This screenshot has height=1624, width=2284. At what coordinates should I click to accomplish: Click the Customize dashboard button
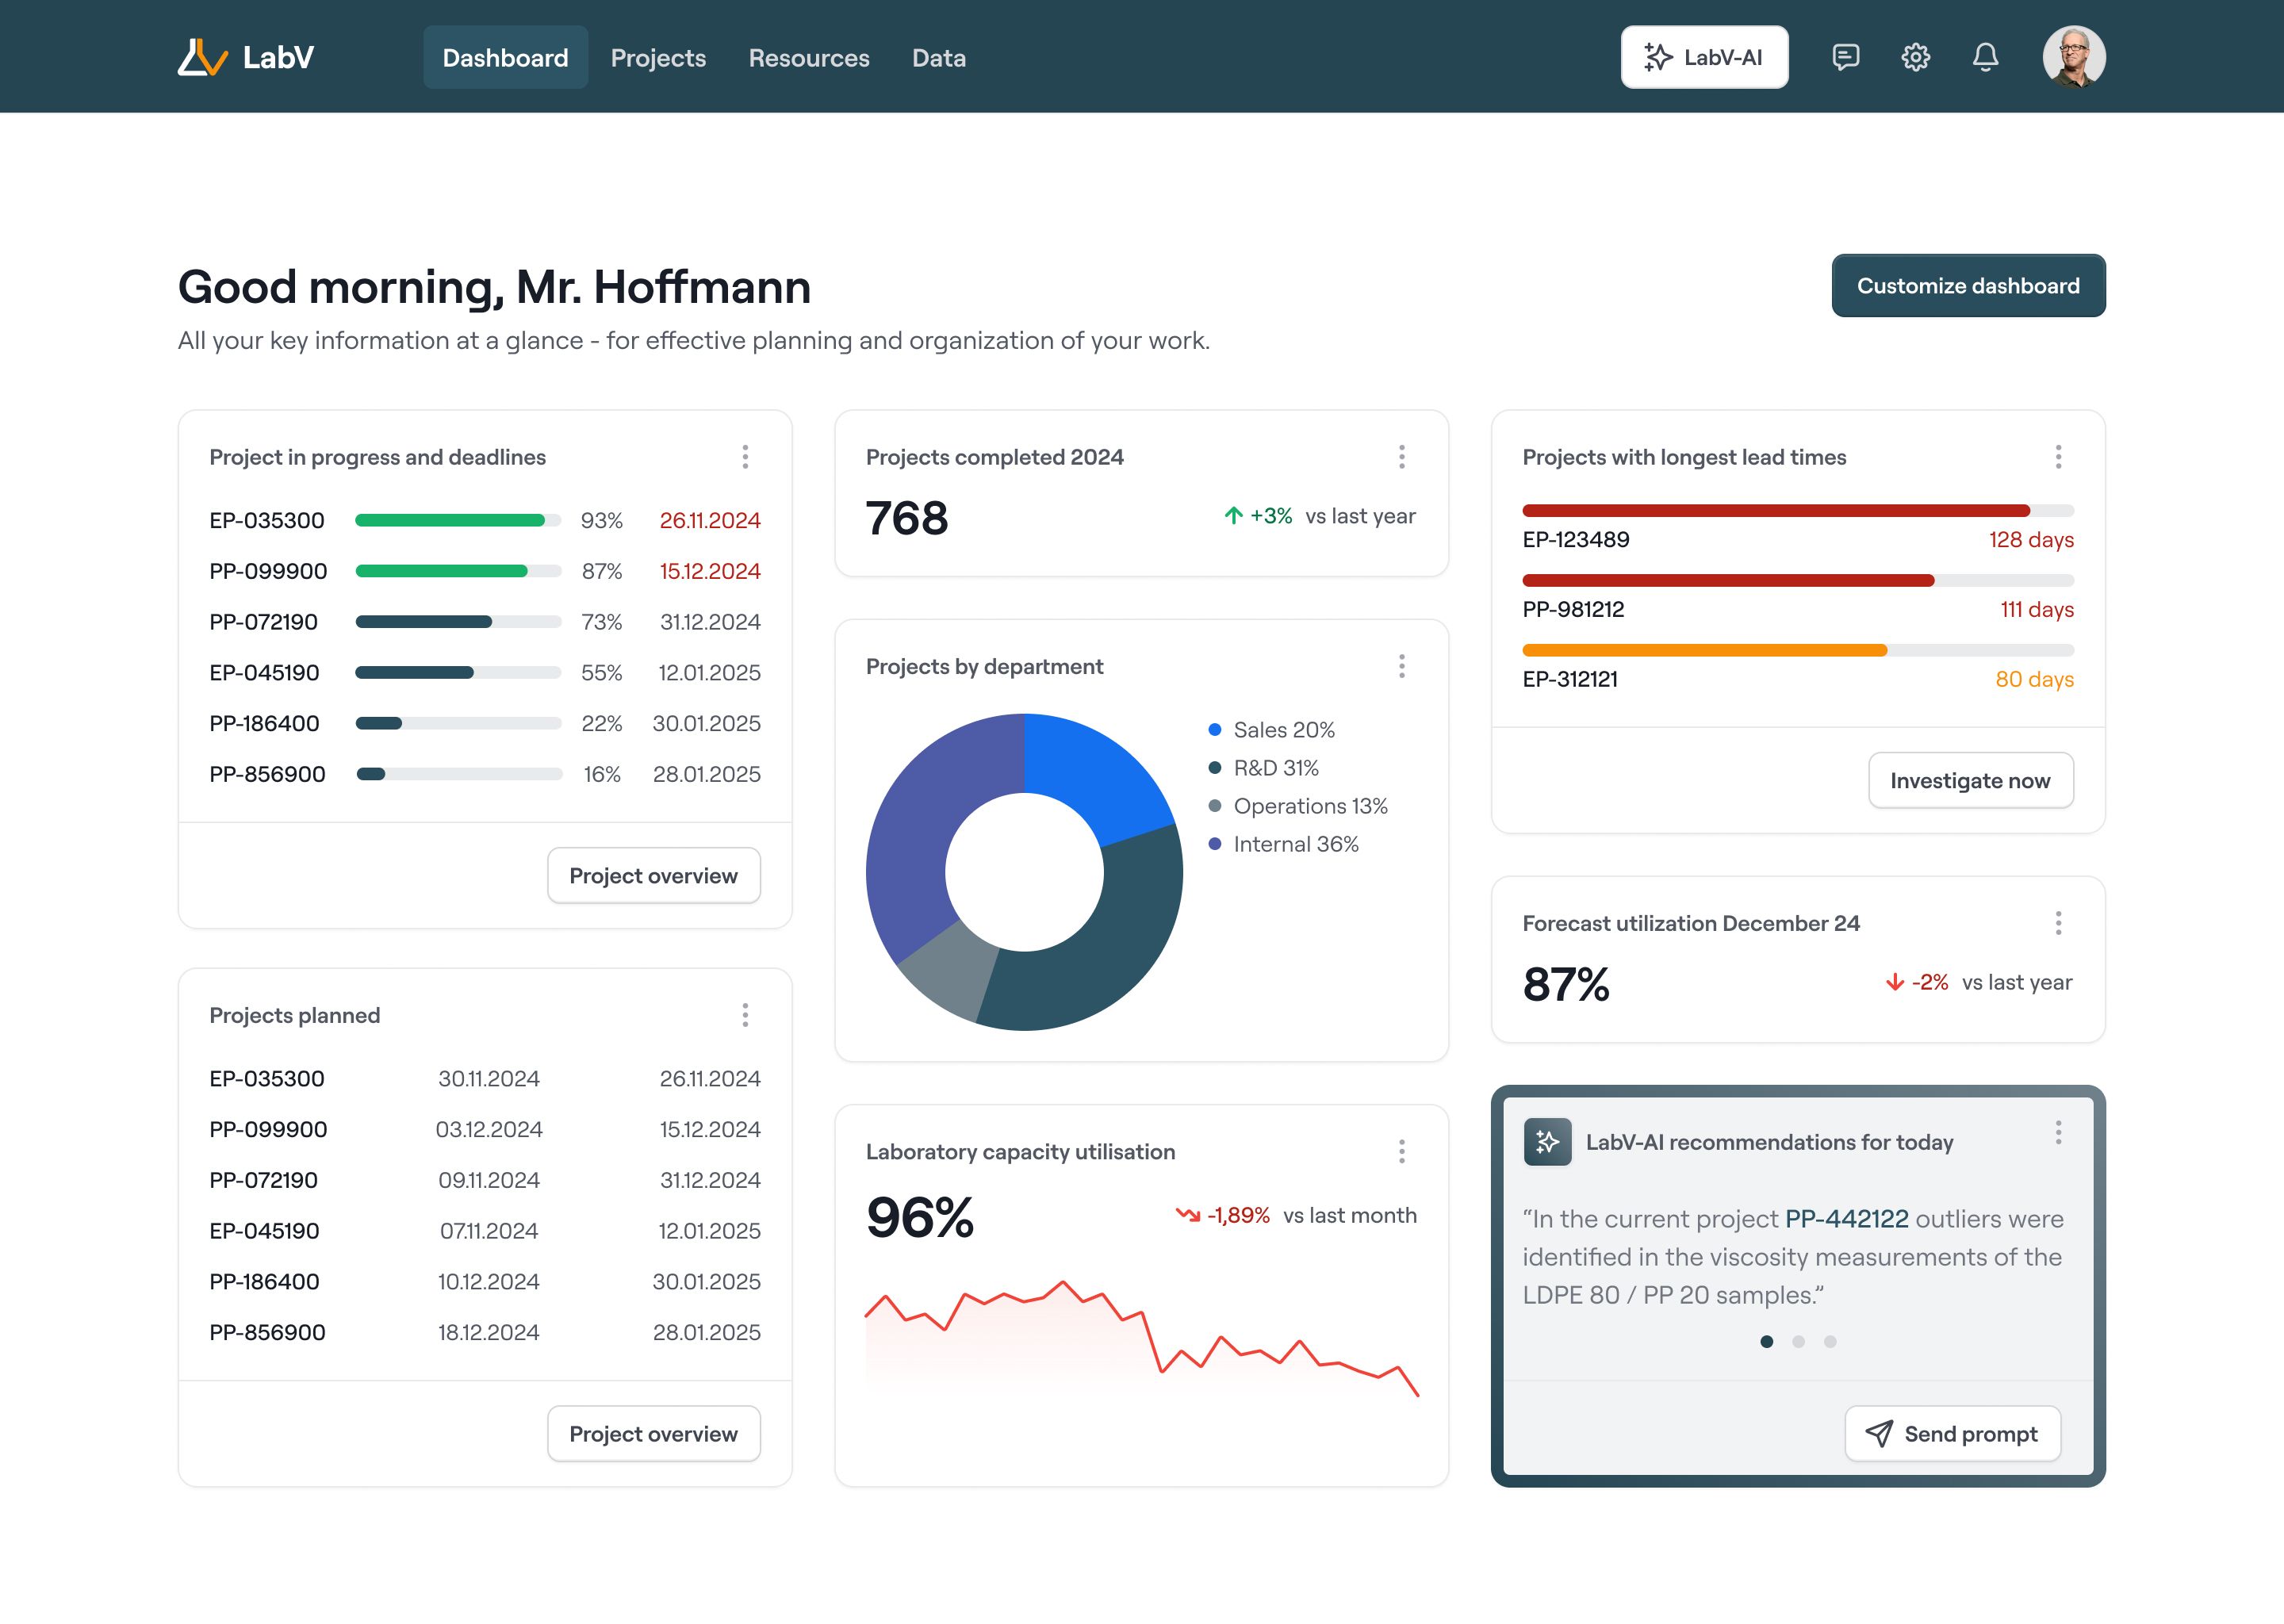coord(1967,286)
